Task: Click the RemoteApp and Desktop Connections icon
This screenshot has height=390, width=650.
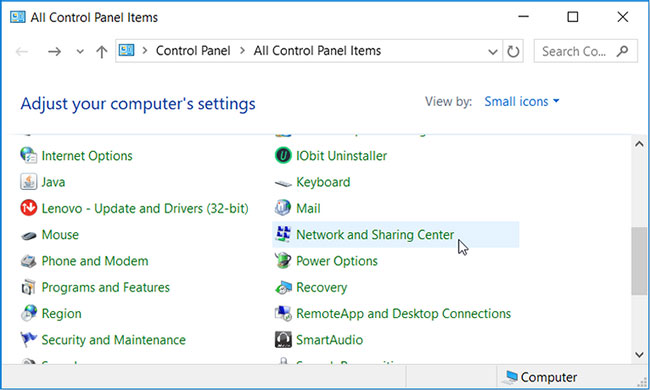Action: (x=283, y=313)
